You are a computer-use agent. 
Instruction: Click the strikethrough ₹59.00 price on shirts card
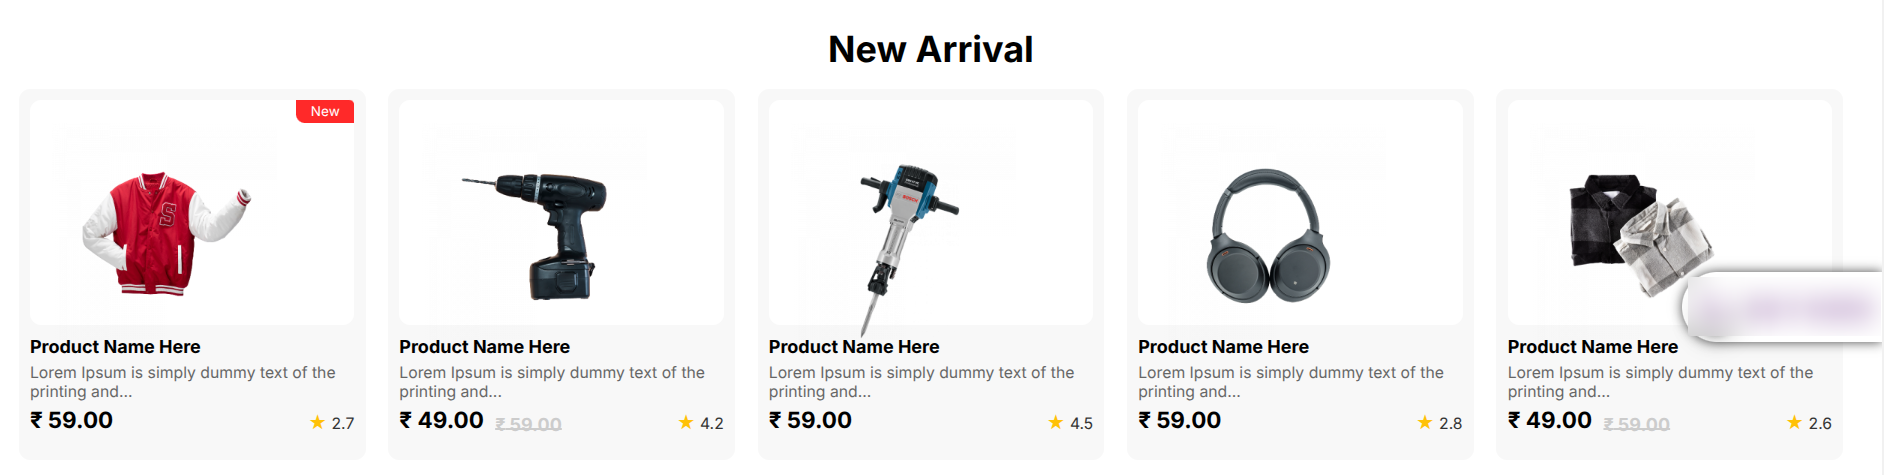pyautogui.click(x=1636, y=424)
